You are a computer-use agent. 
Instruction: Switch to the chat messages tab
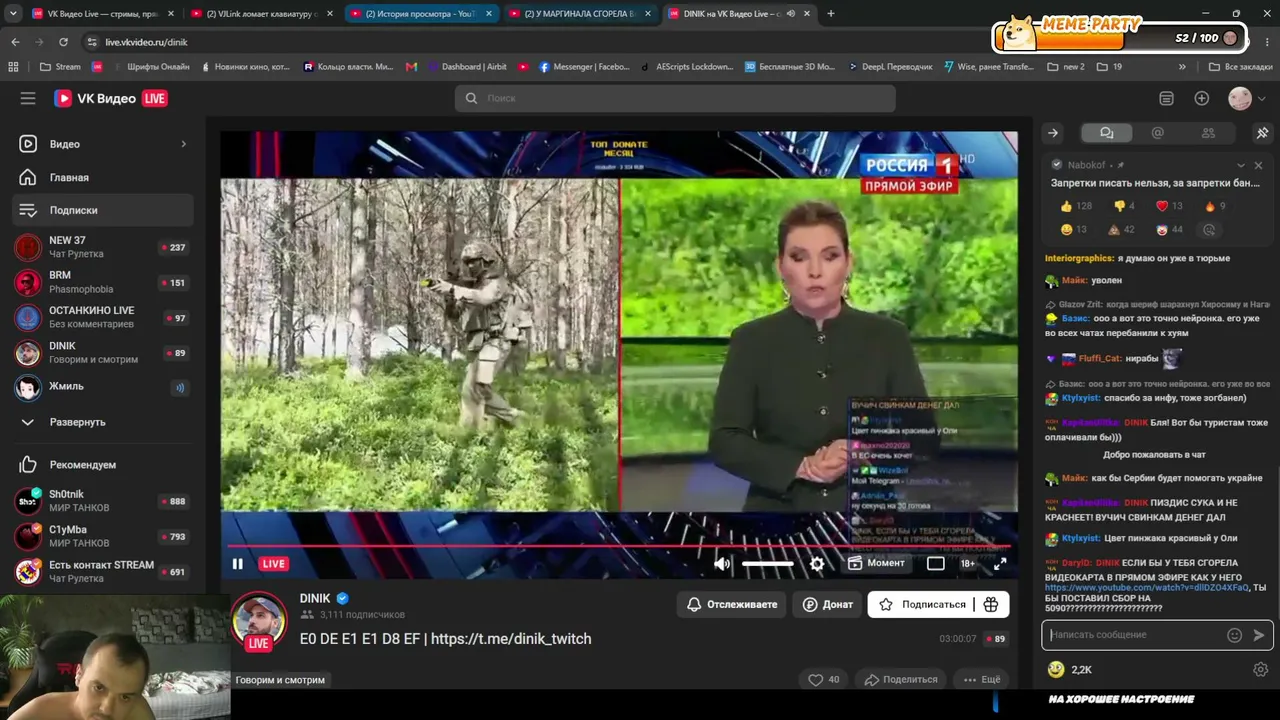tap(1106, 133)
